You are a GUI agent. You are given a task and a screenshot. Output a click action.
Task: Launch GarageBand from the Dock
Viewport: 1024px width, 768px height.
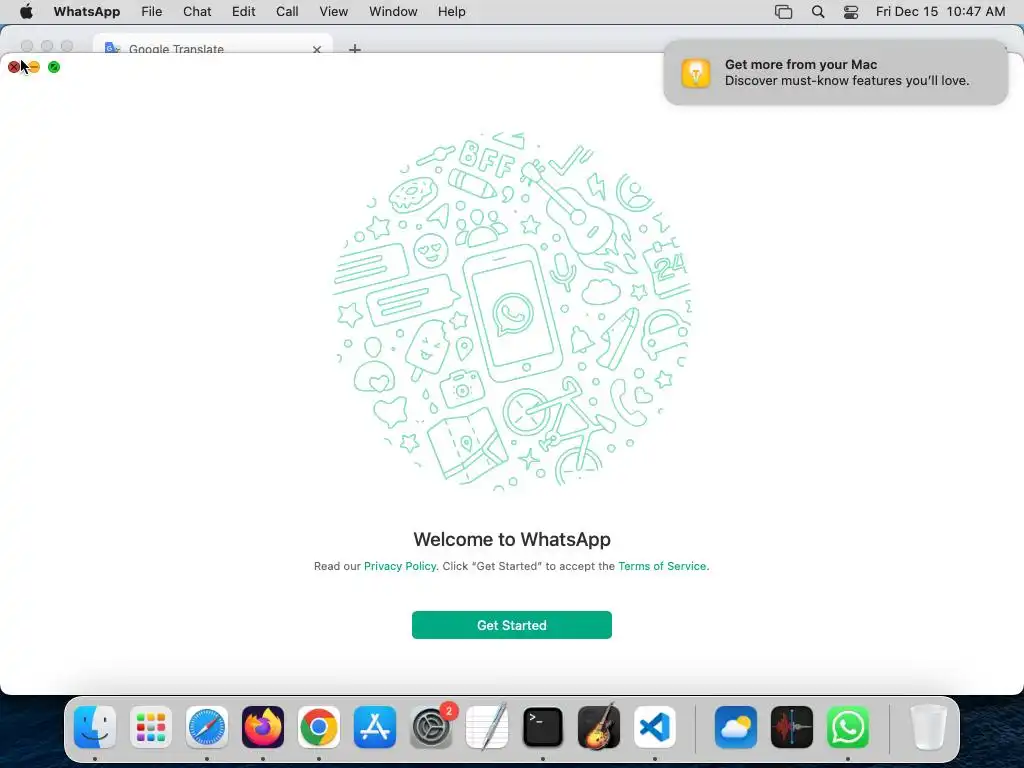tap(599, 727)
